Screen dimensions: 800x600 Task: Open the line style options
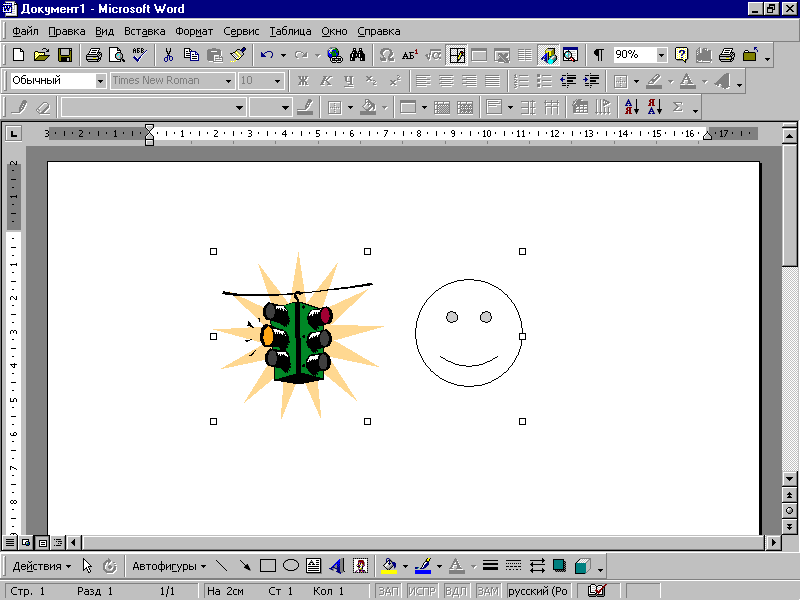tap(490, 565)
